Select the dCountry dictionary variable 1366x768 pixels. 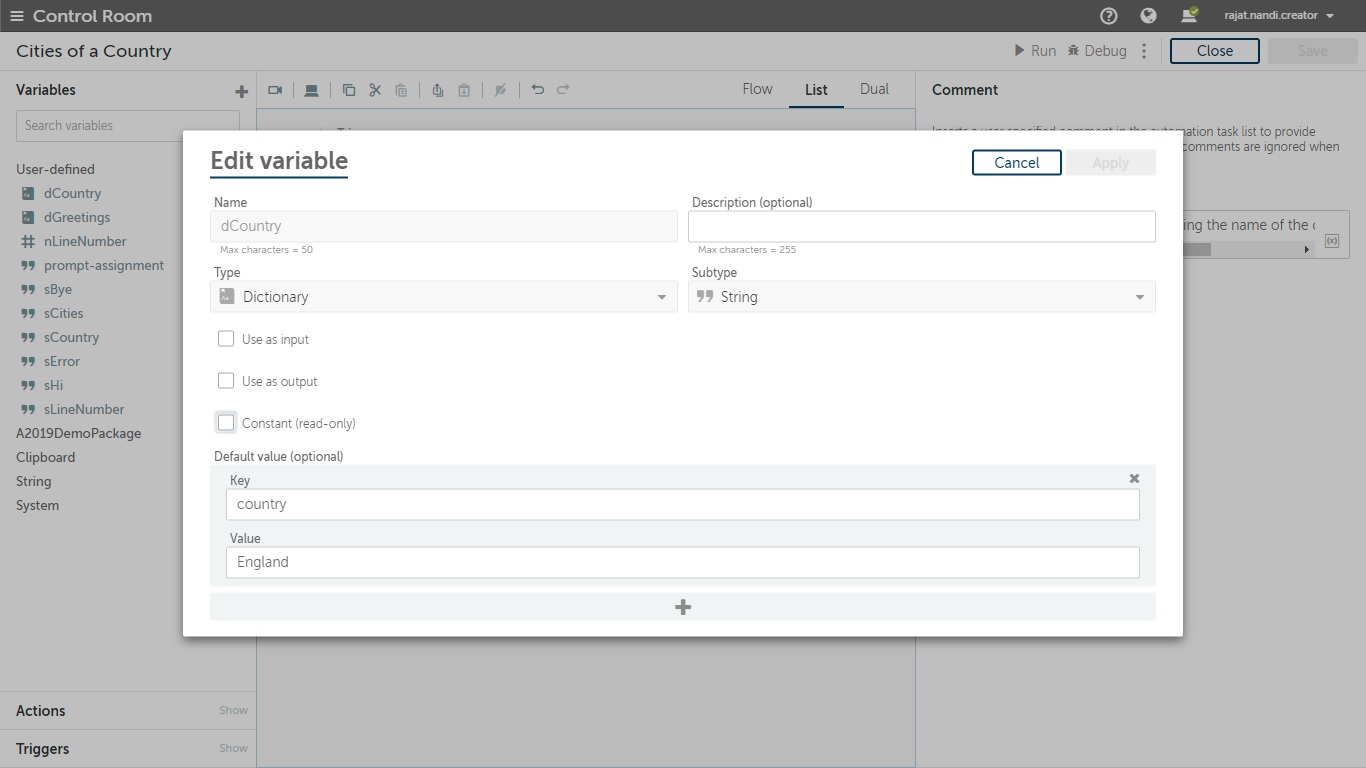(x=72, y=193)
